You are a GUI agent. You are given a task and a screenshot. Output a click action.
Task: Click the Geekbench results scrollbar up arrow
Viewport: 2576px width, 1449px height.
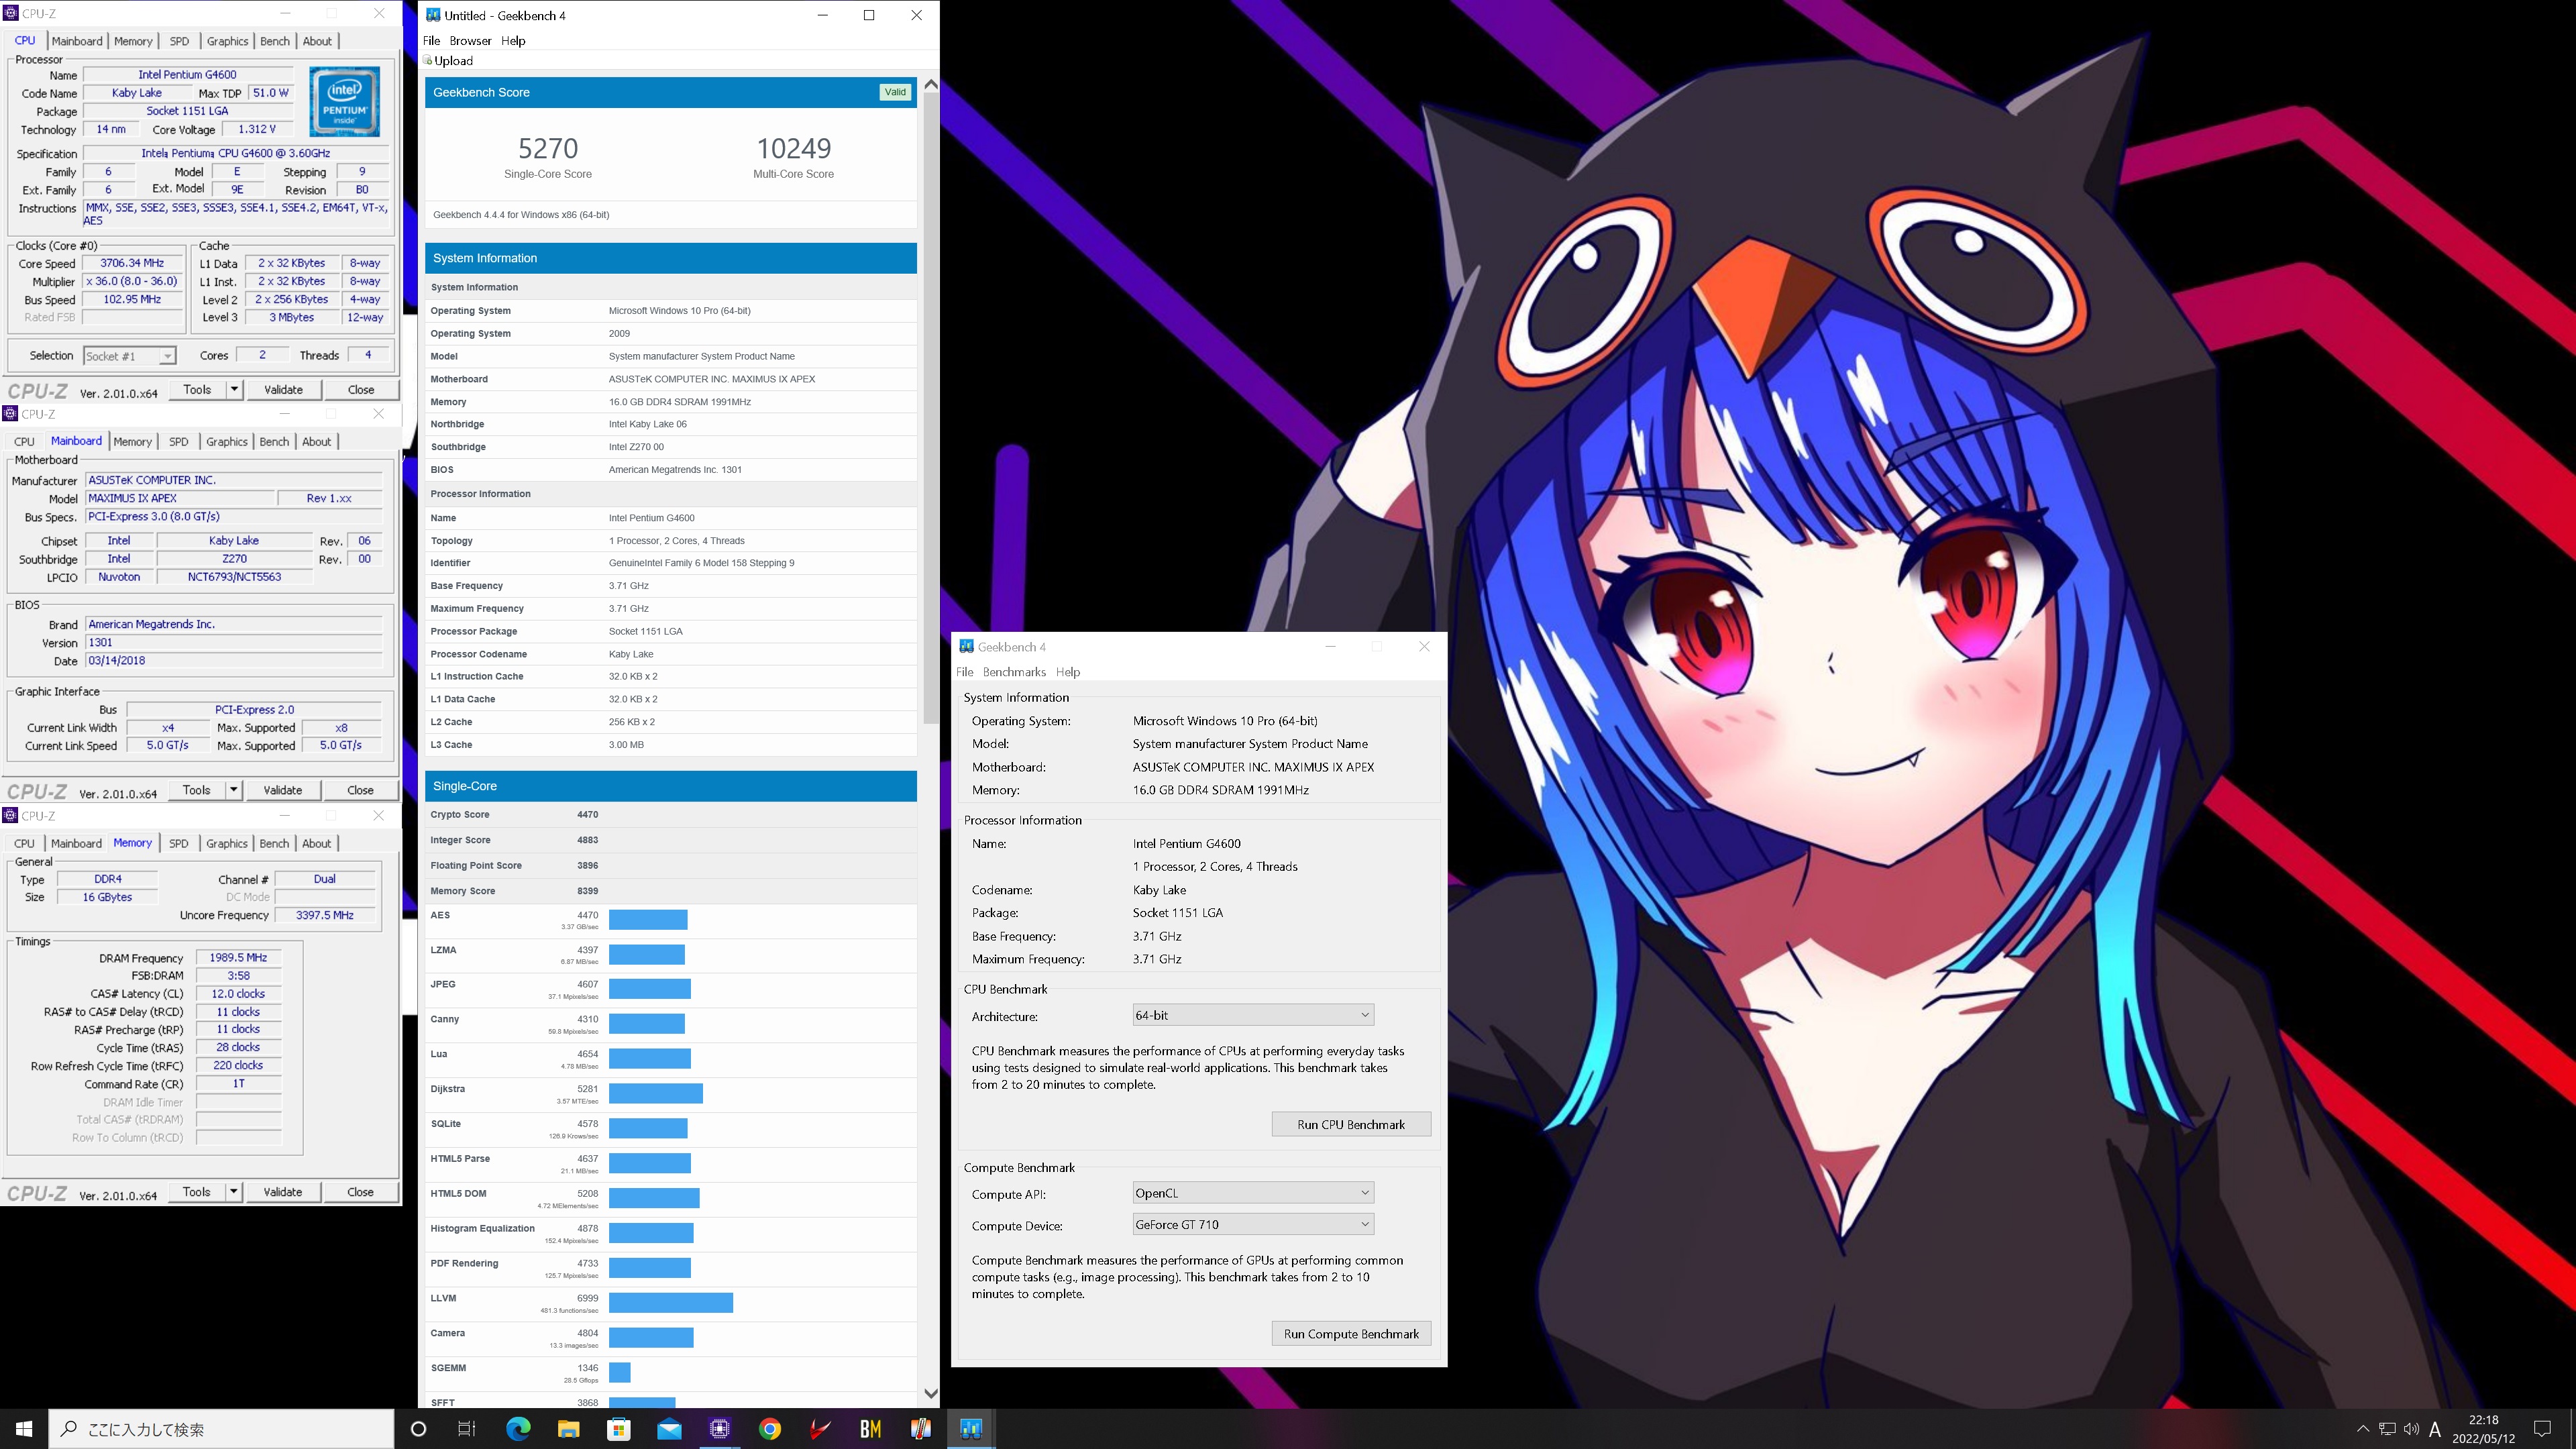click(930, 85)
